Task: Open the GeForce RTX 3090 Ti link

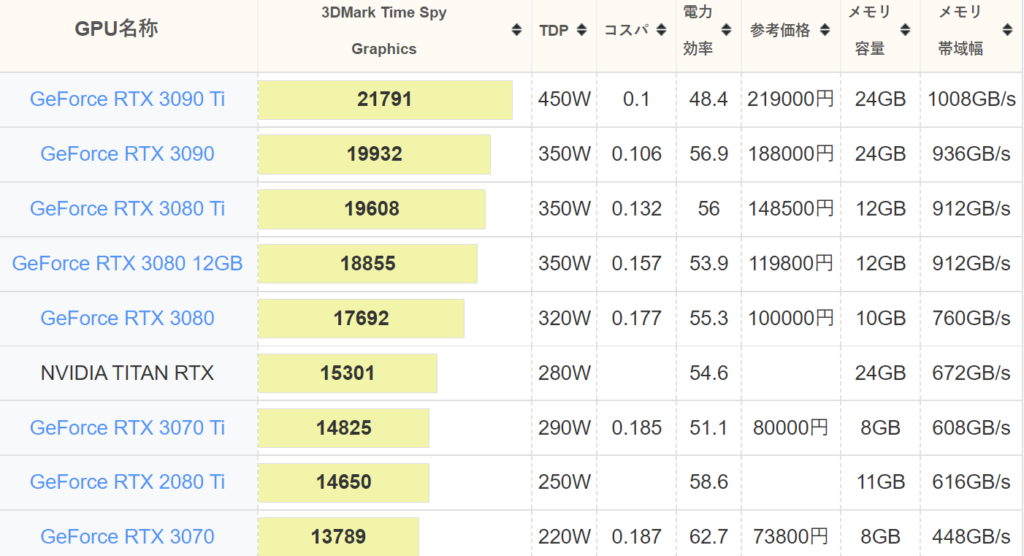Action: (127, 99)
